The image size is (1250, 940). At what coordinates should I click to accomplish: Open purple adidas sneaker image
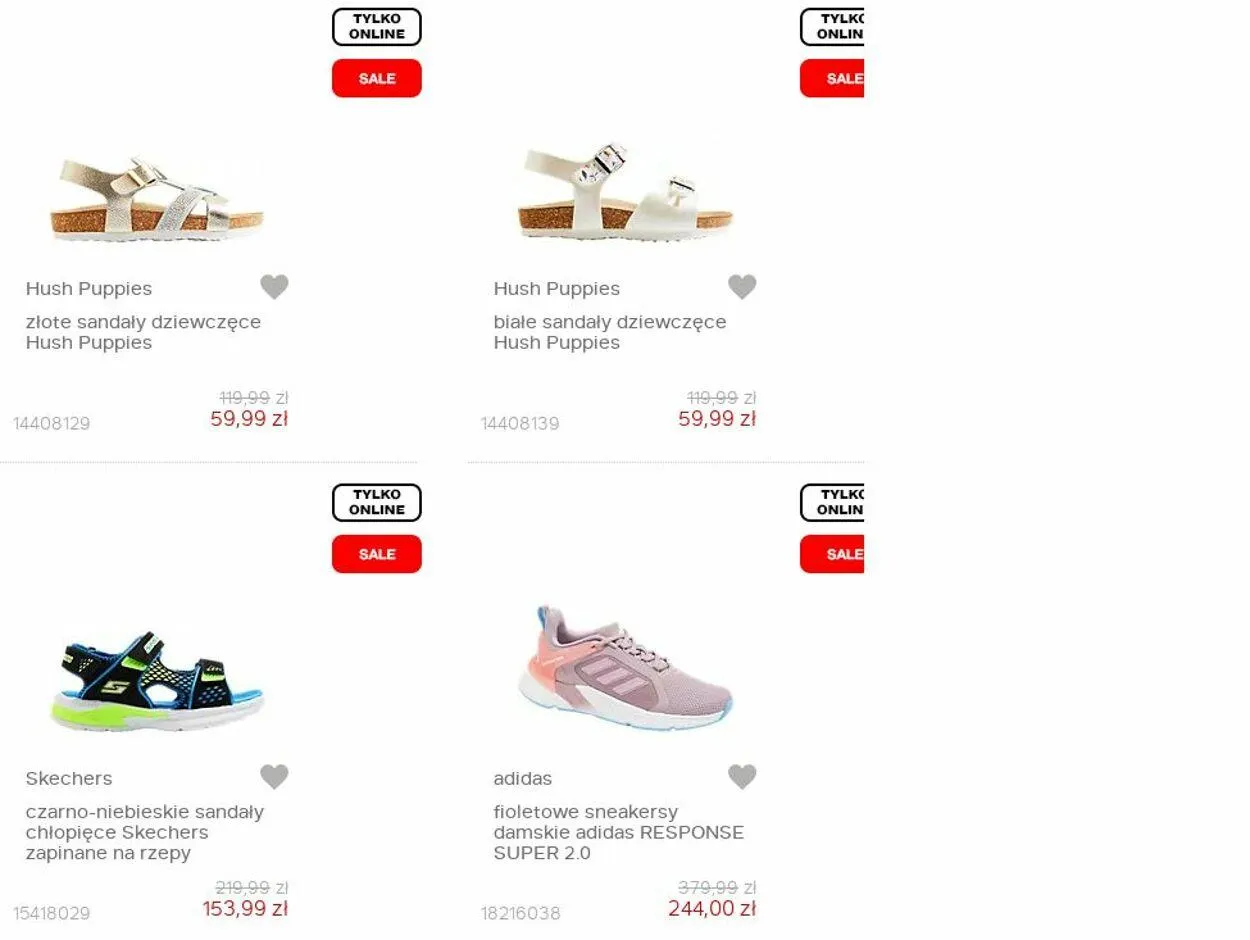(x=625, y=667)
